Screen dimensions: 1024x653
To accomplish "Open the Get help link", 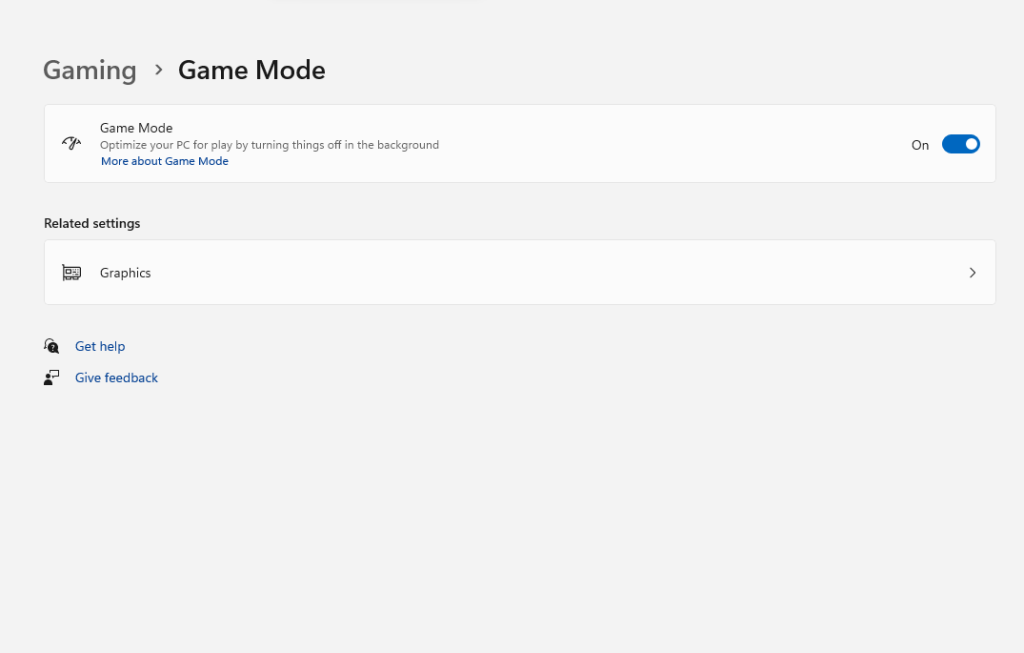I will point(100,346).
